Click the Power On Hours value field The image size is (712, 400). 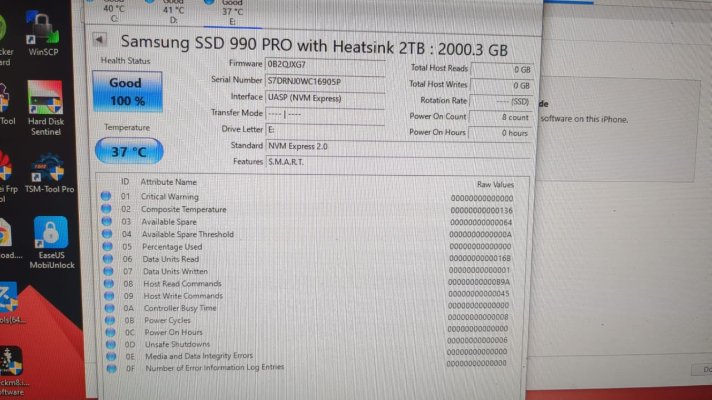tap(499, 133)
